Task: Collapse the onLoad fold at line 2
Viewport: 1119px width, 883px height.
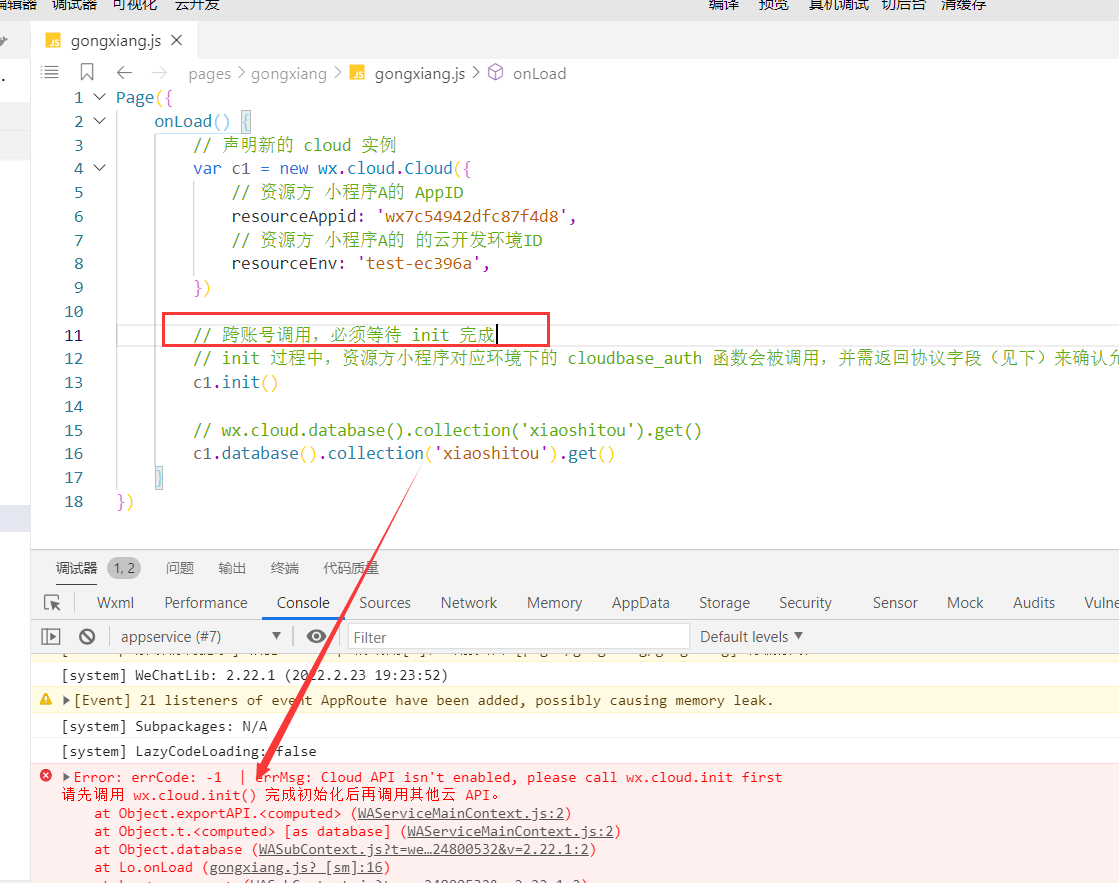Action: [100, 121]
